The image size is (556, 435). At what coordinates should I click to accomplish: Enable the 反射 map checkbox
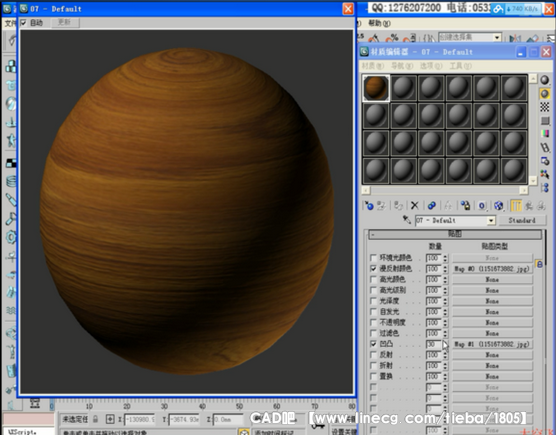(x=373, y=355)
